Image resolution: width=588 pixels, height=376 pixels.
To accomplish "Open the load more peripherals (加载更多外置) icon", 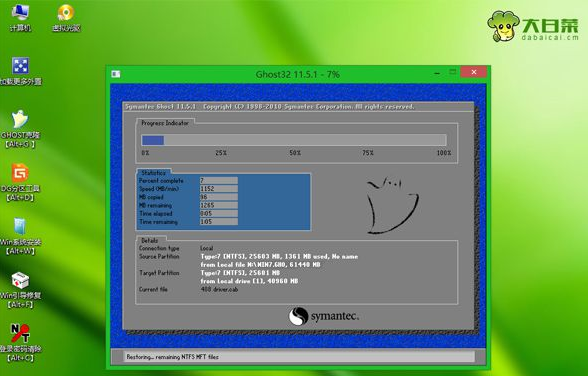I will tap(20, 70).
